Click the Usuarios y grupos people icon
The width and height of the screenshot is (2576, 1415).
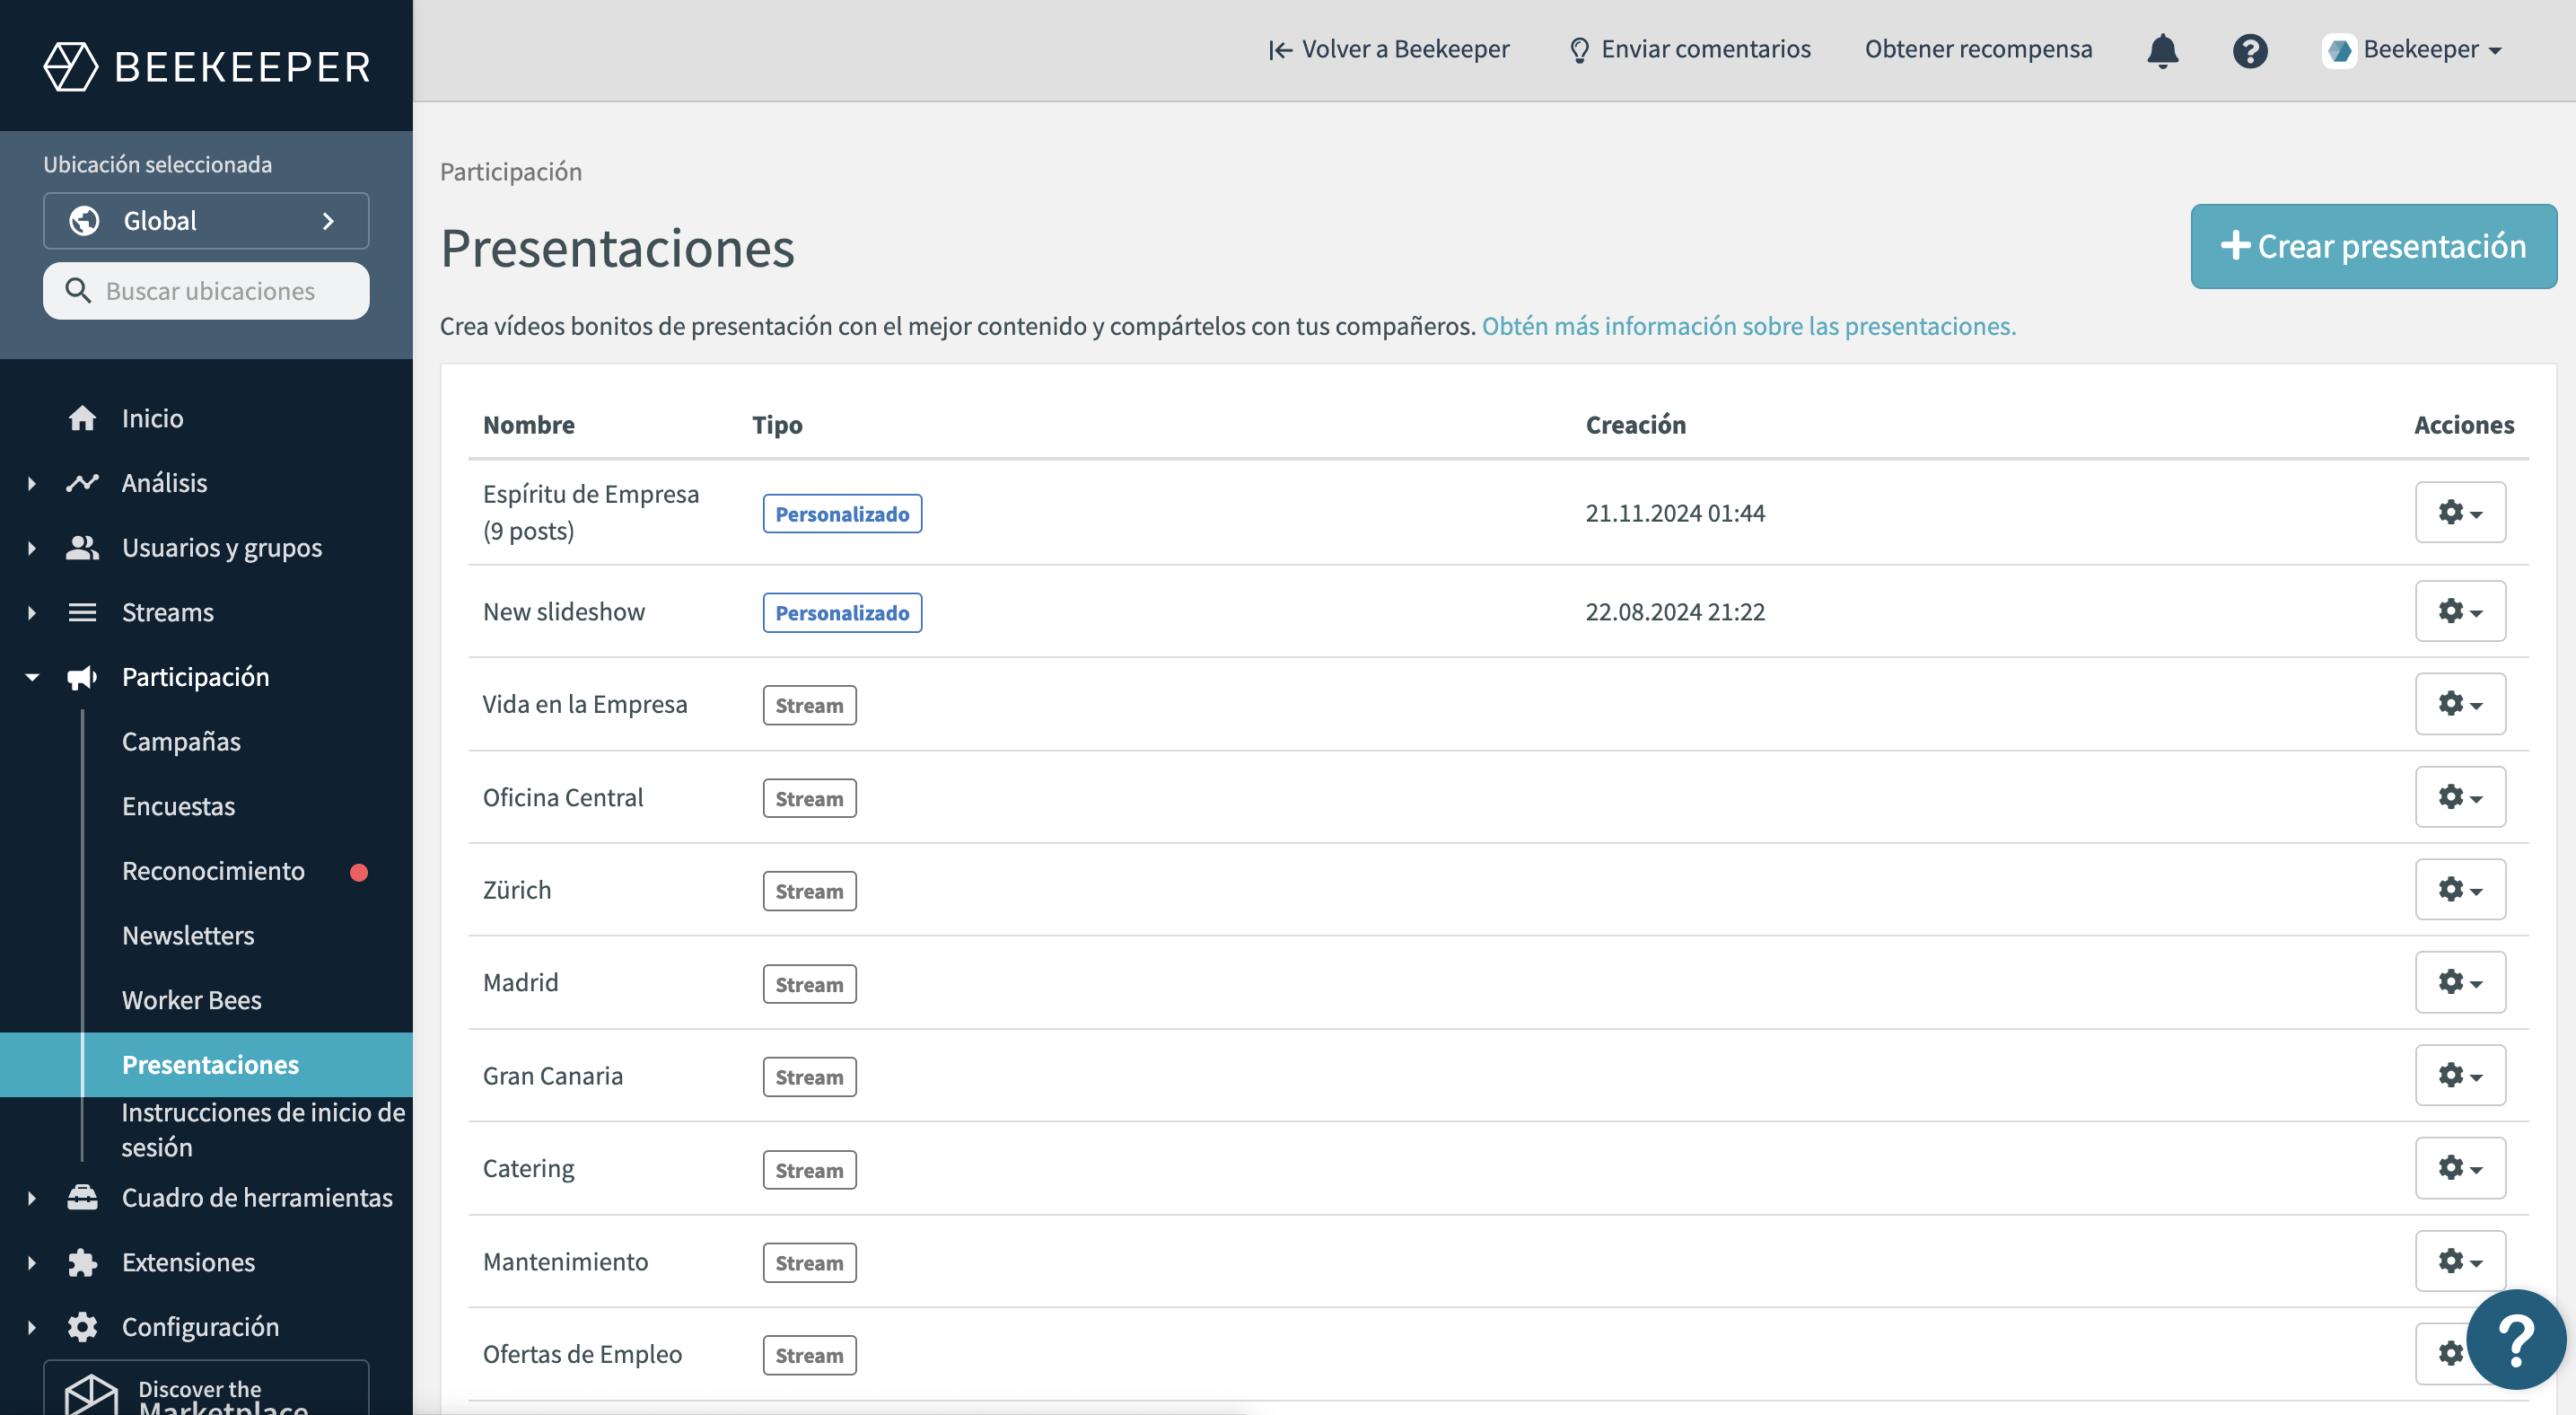click(82, 548)
